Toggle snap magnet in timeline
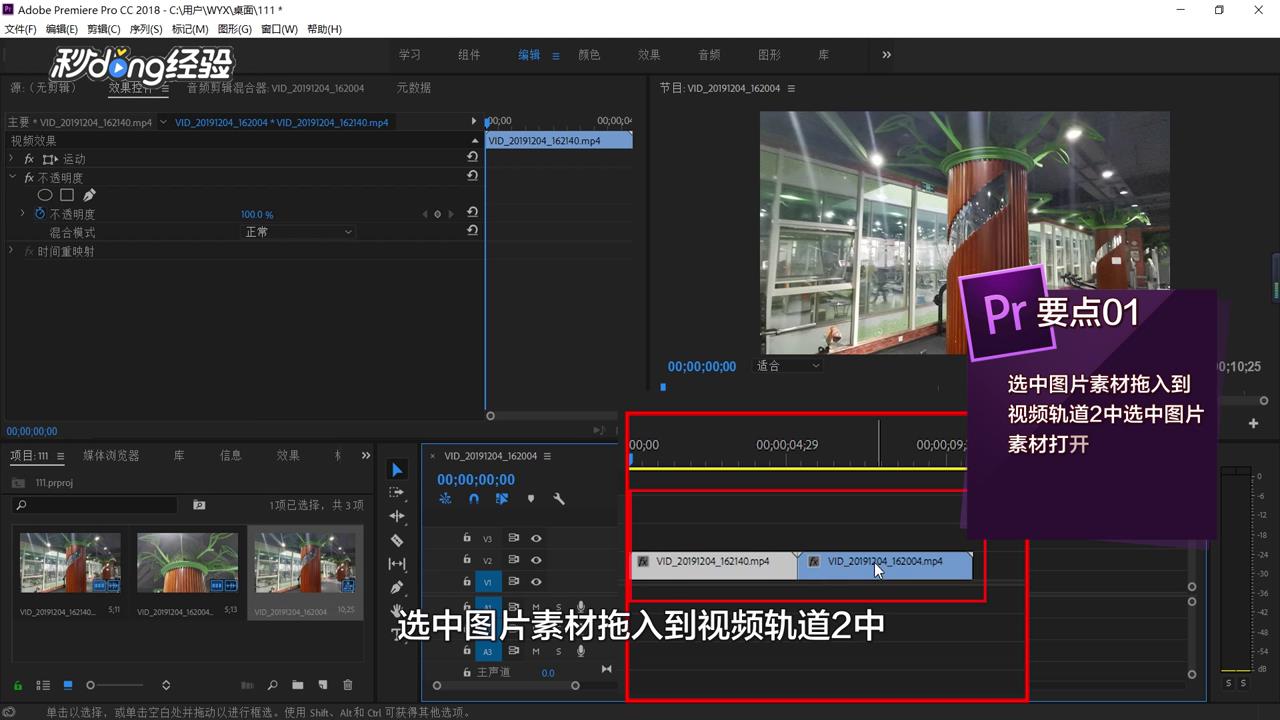1280x720 pixels. (474, 498)
